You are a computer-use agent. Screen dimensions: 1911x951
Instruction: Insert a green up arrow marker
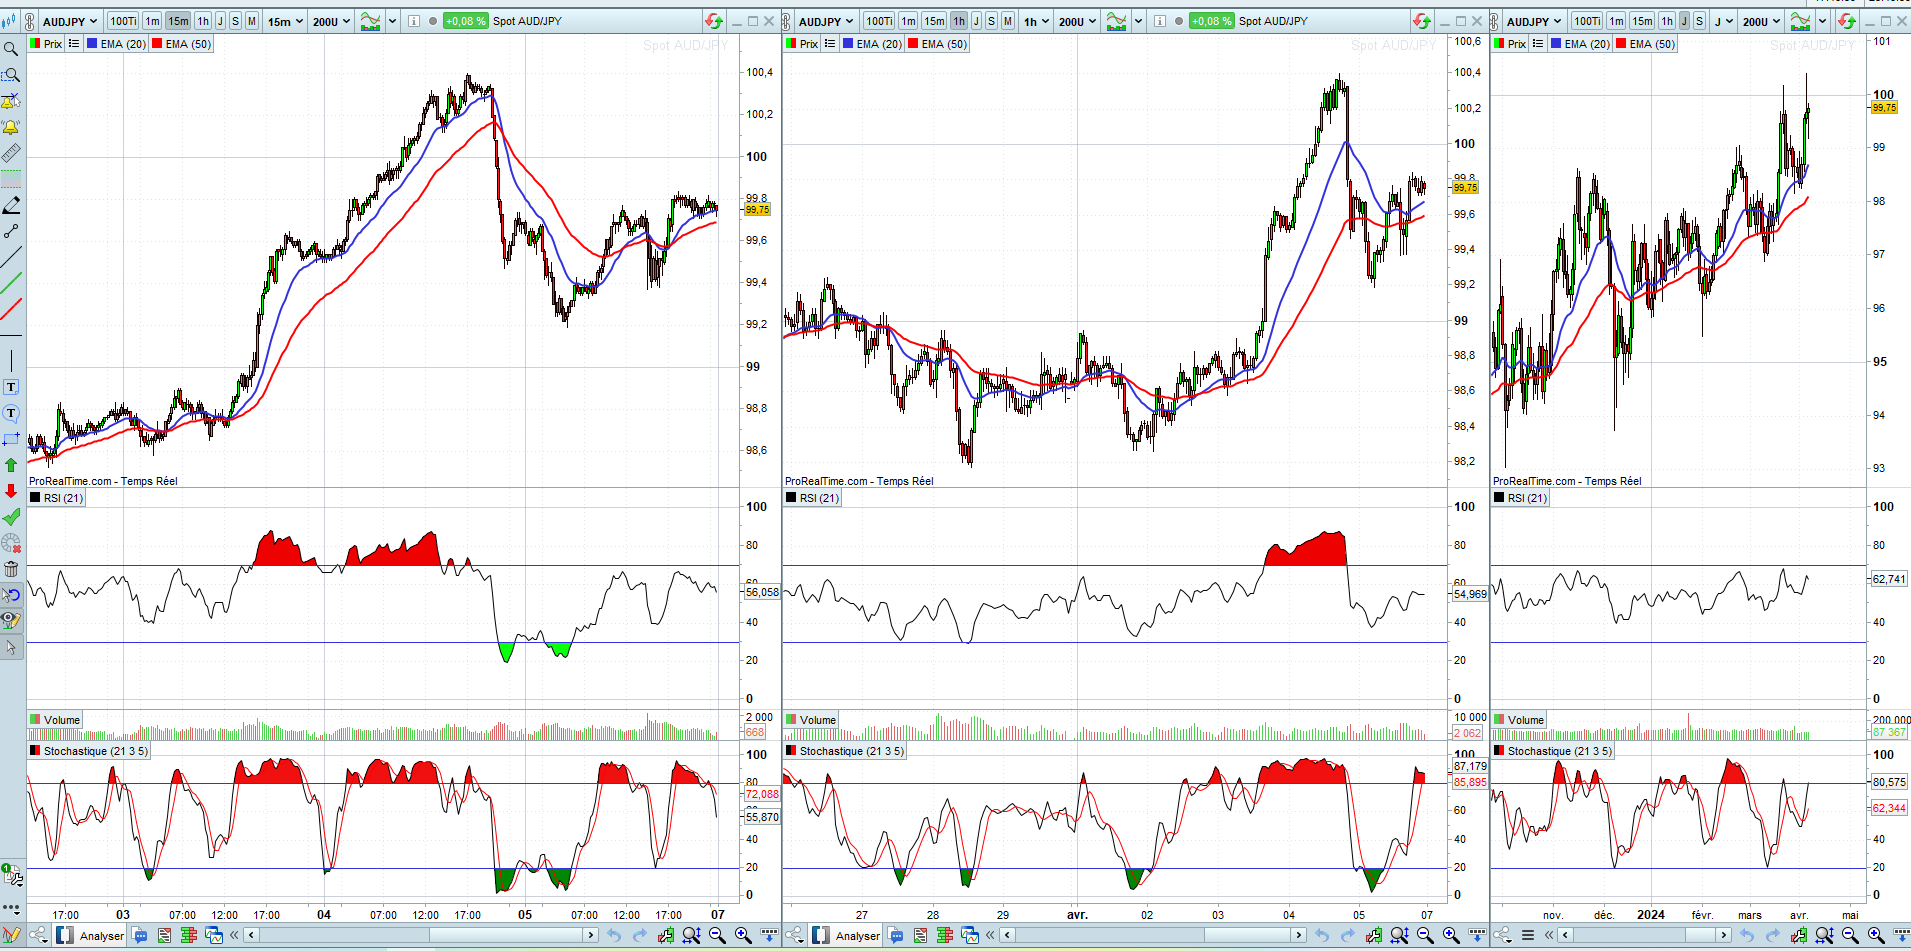click(x=11, y=465)
